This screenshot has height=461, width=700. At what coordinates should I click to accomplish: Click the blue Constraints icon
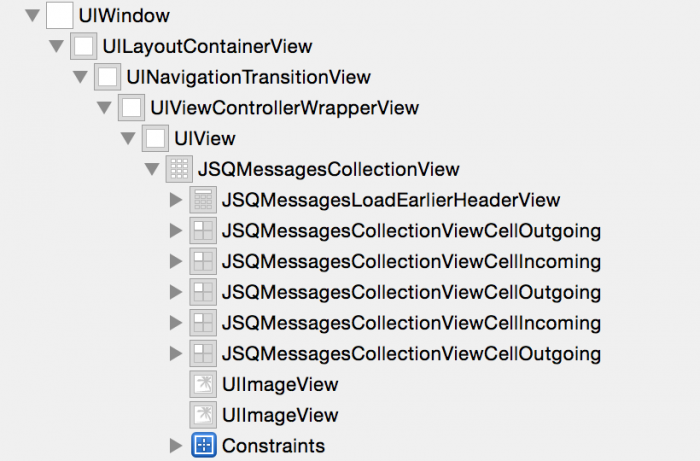click(x=202, y=445)
